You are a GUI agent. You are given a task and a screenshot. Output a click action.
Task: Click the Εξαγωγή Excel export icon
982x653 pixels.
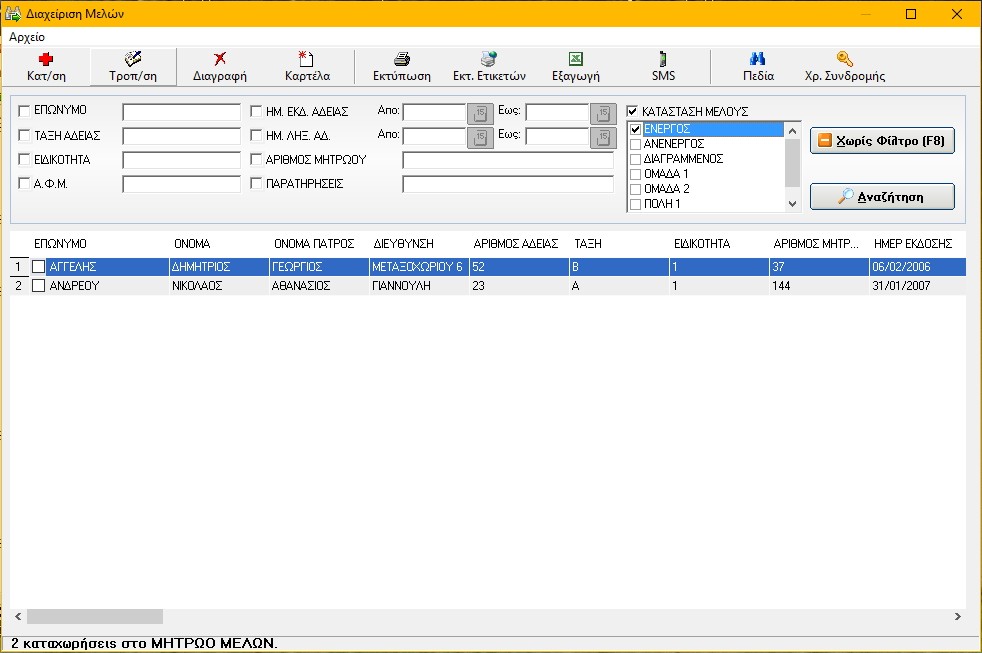tap(575, 60)
